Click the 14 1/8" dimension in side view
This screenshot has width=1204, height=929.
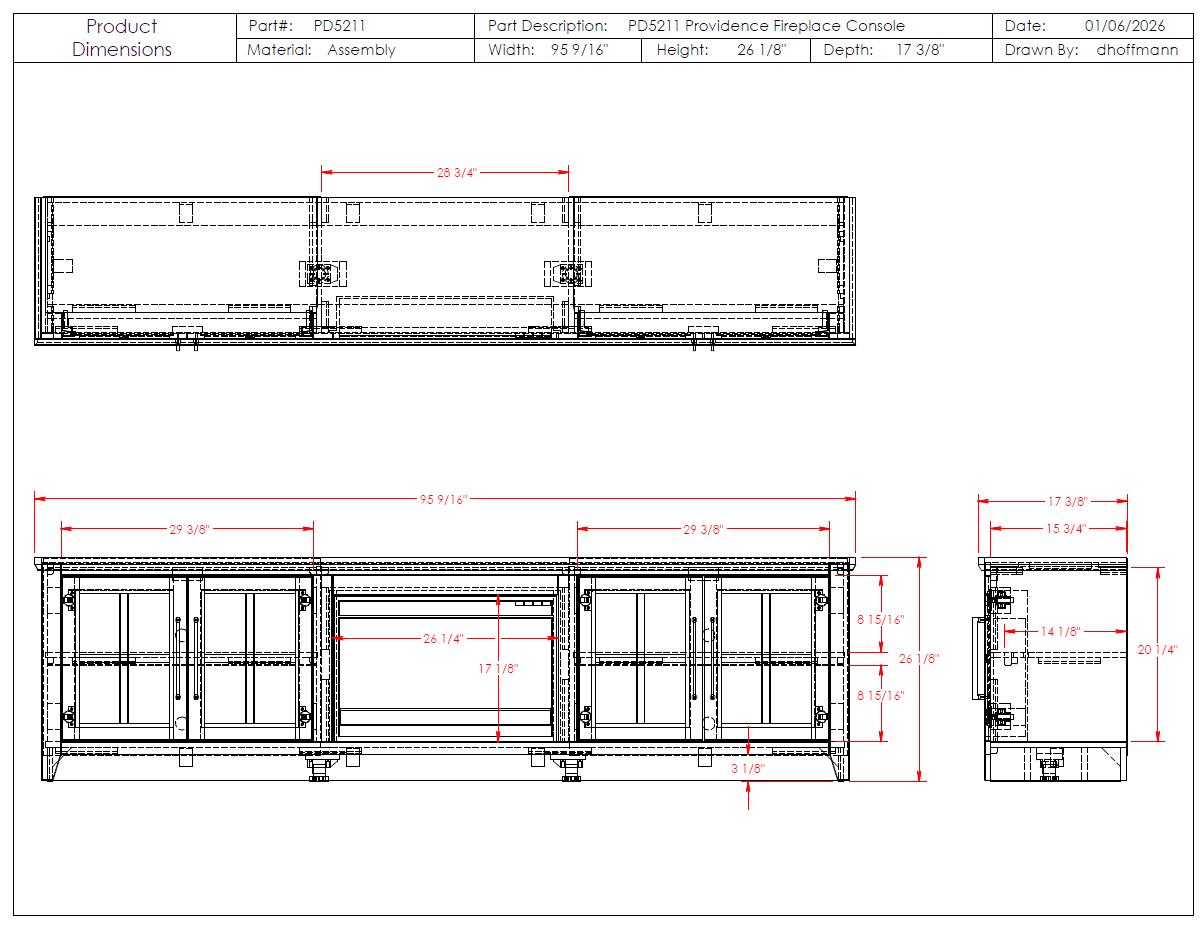tap(1061, 631)
